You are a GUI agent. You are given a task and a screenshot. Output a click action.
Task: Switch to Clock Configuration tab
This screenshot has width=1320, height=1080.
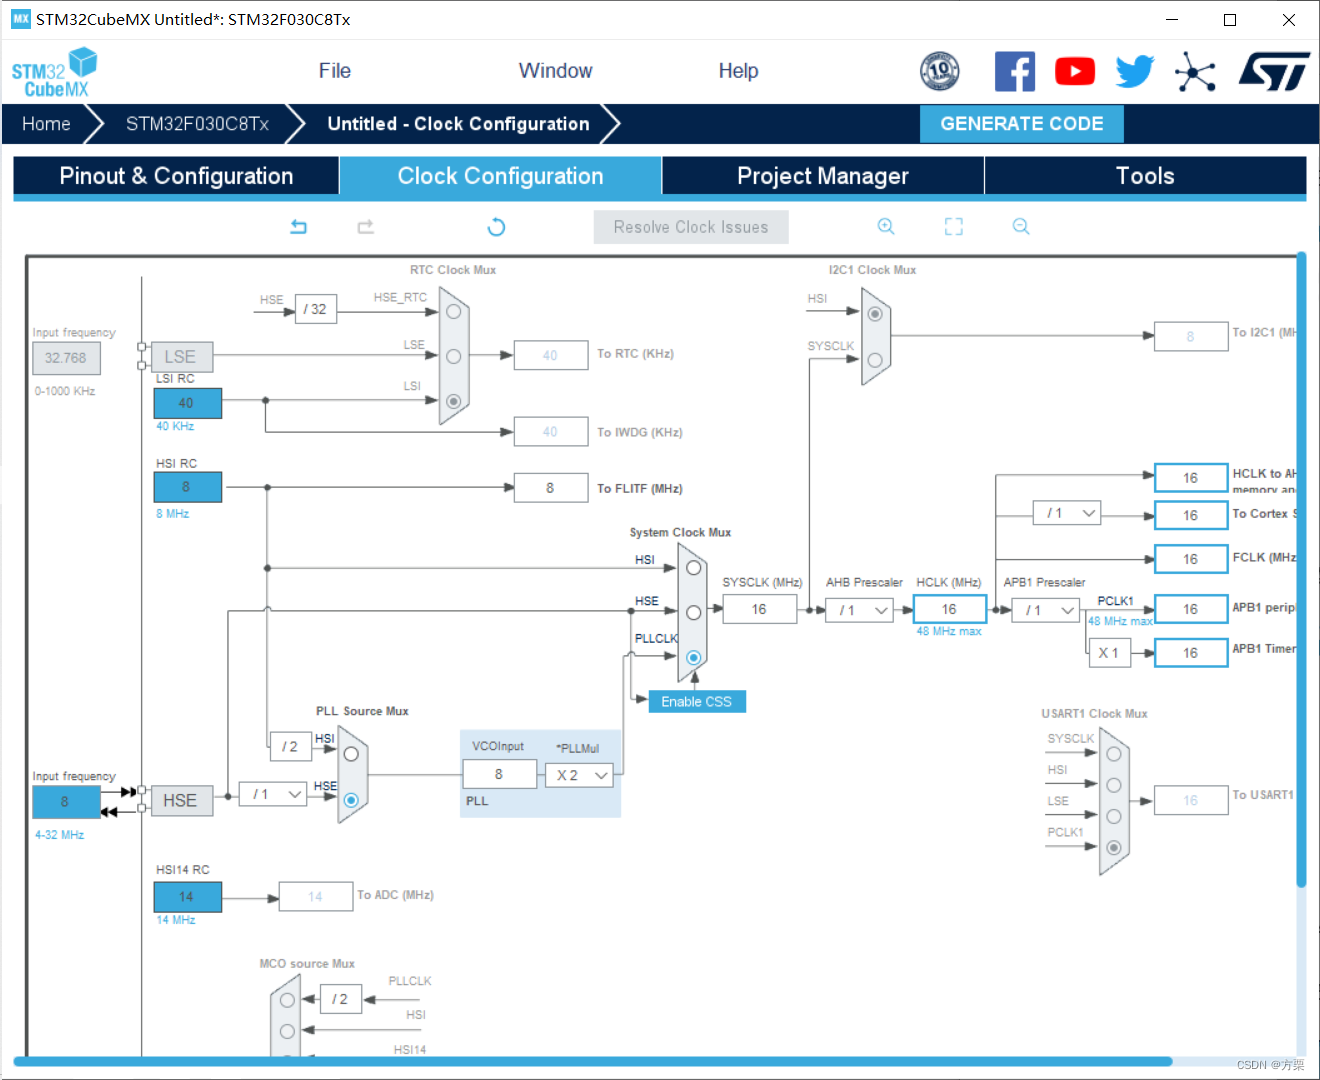[500, 176]
